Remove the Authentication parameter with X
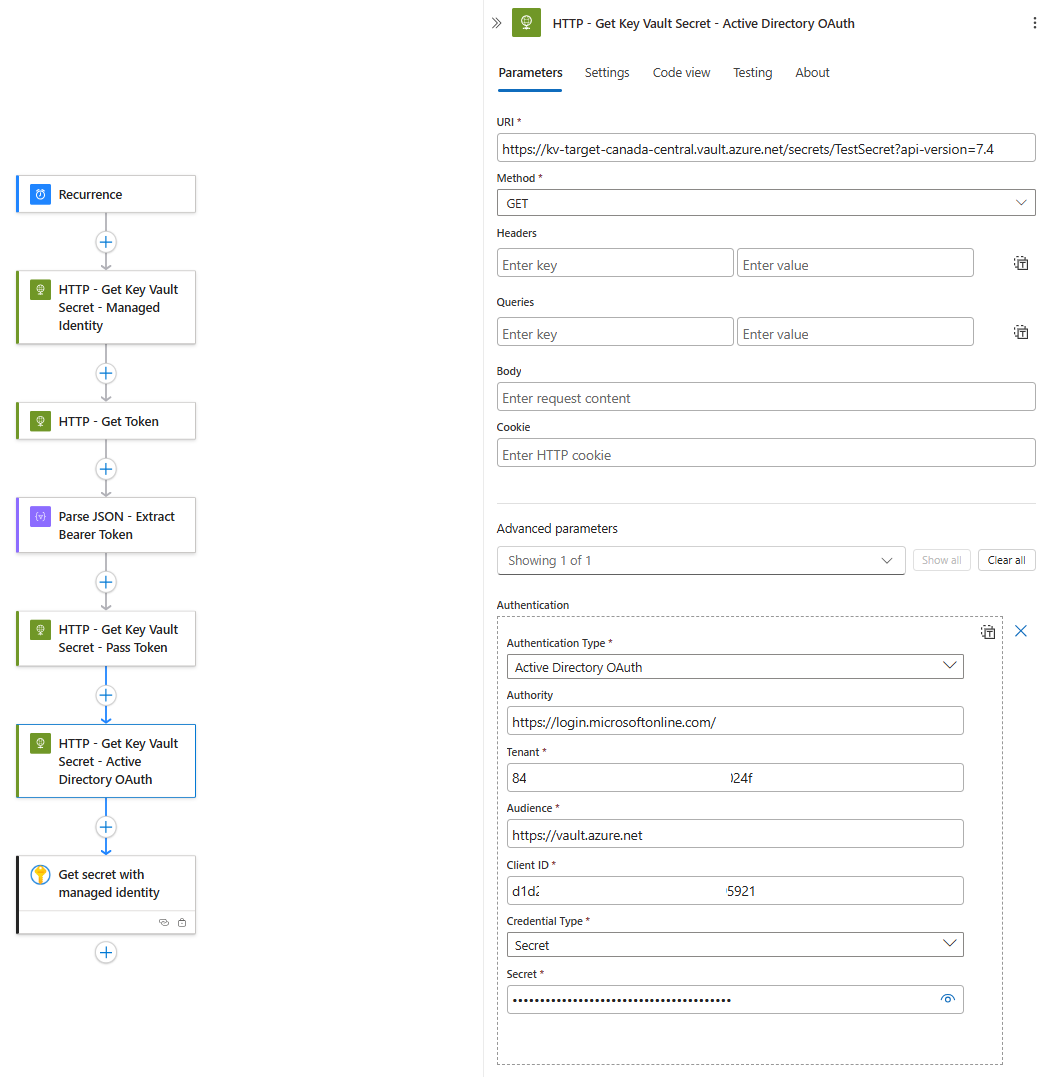Screen dimensions: 1042x1077 [x=1021, y=631]
